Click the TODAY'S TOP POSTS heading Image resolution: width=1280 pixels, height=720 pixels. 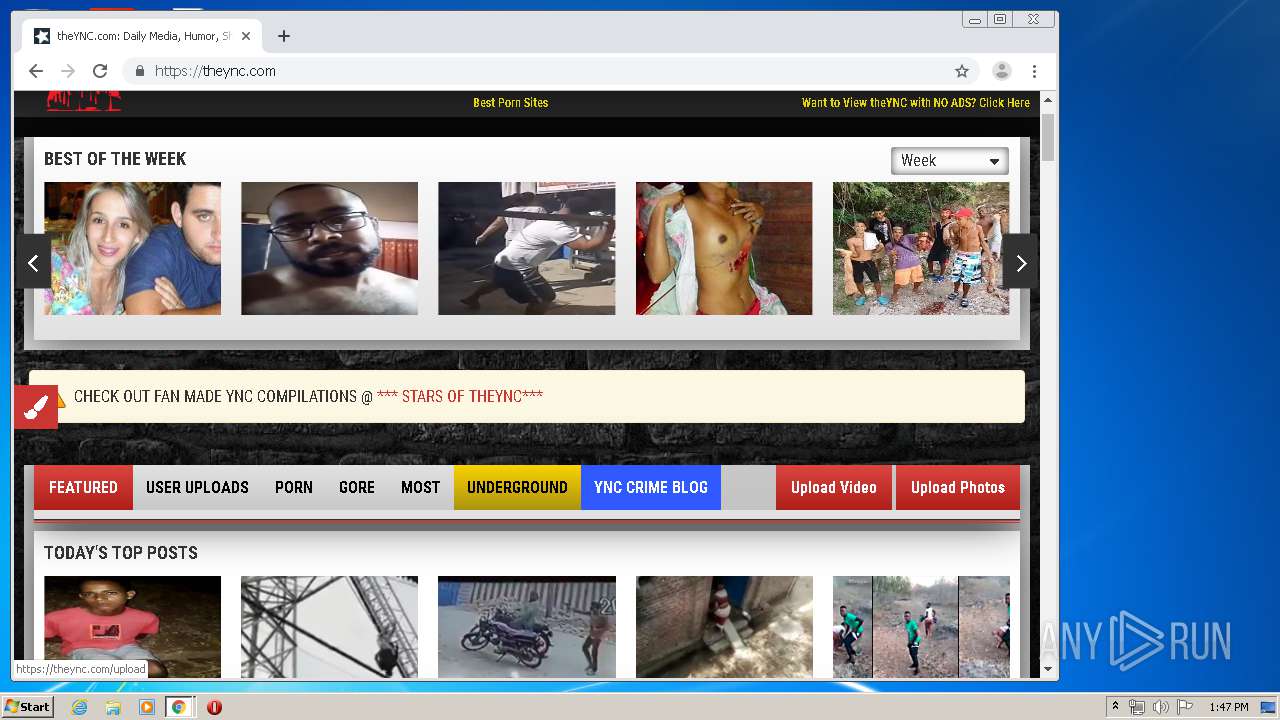121,553
